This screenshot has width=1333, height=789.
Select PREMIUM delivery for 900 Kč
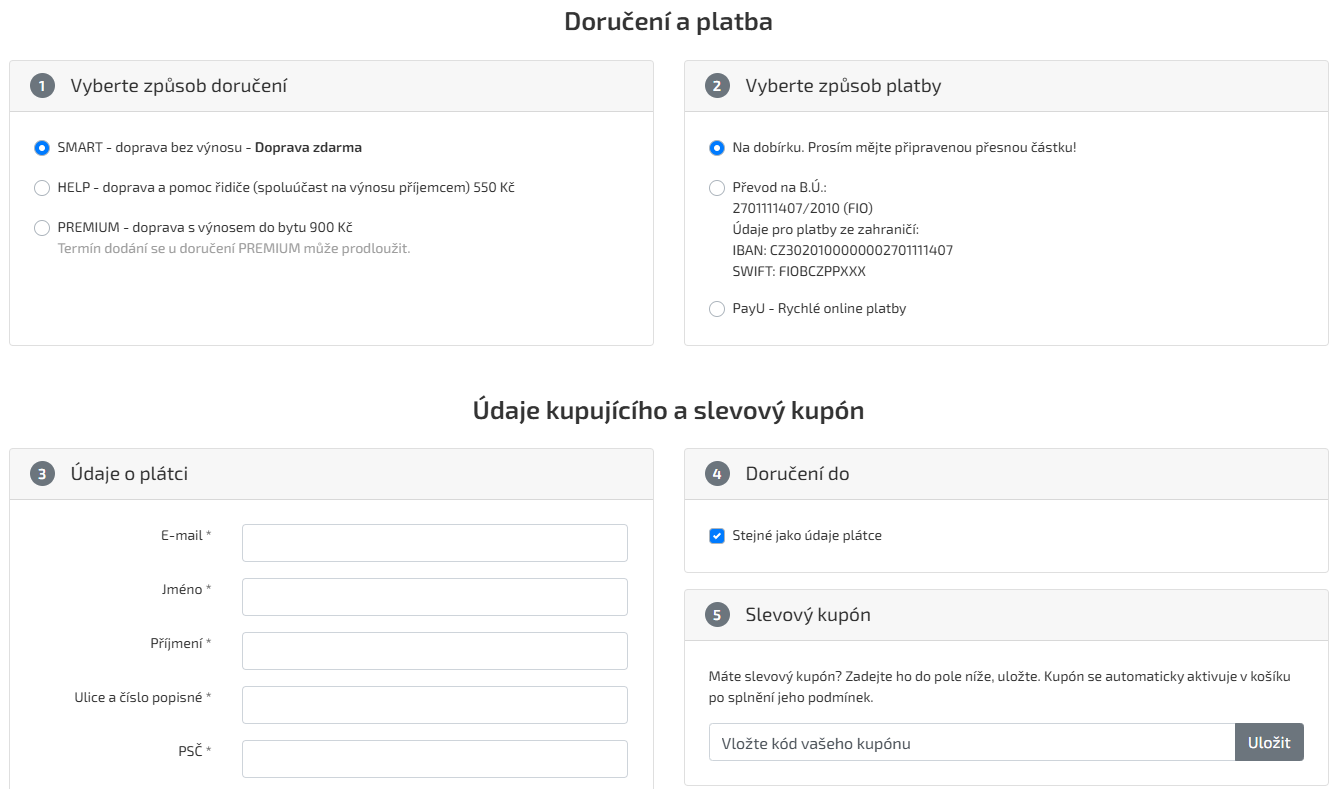pos(42,228)
